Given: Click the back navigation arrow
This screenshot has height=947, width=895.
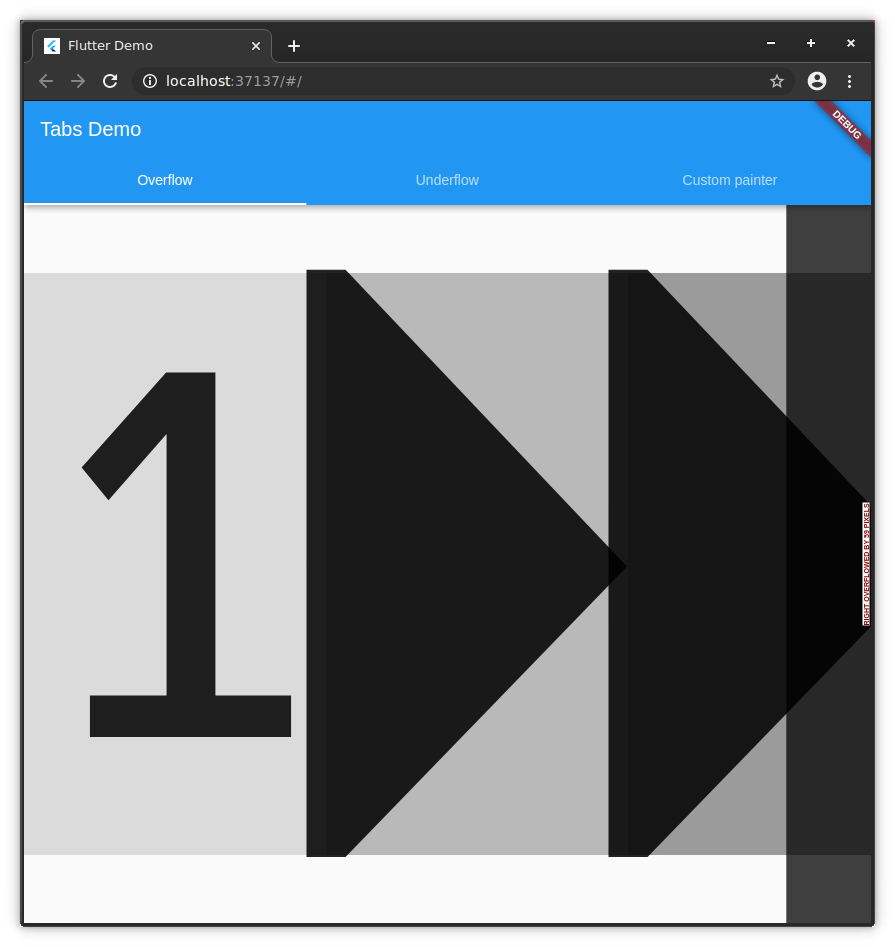Looking at the screenshot, I should coord(45,81).
